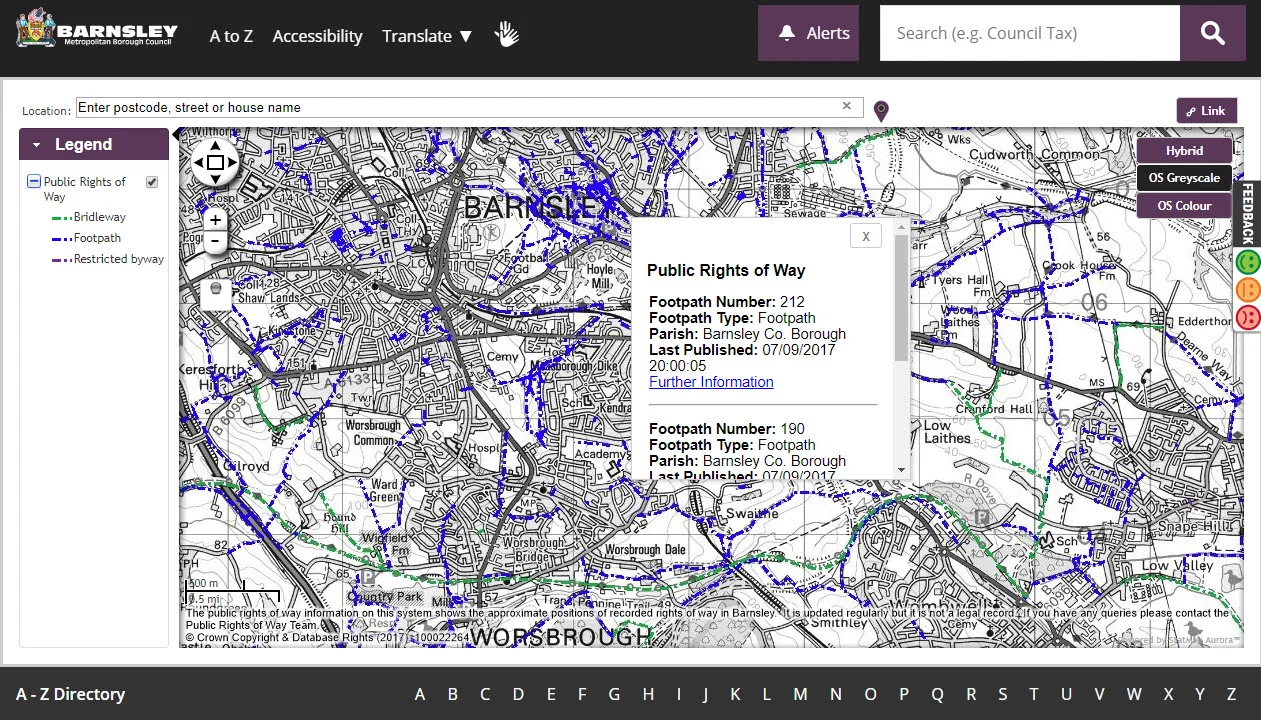Switch to OS Colour basemap
Image resolution: width=1261 pixels, height=720 pixels.
point(1184,205)
